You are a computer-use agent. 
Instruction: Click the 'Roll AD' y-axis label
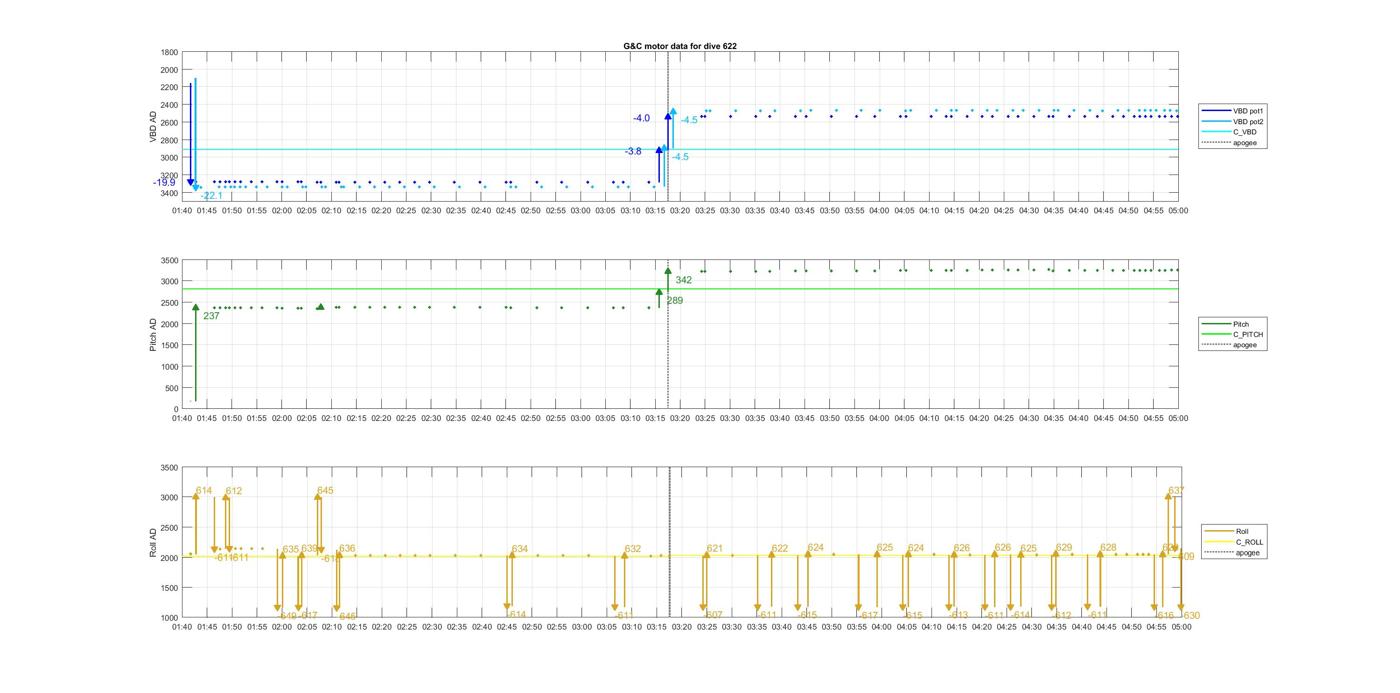click(153, 542)
